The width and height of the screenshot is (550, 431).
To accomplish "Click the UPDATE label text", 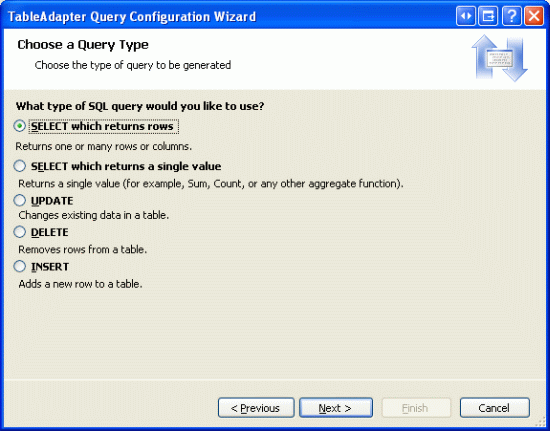I will click(52, 201).
